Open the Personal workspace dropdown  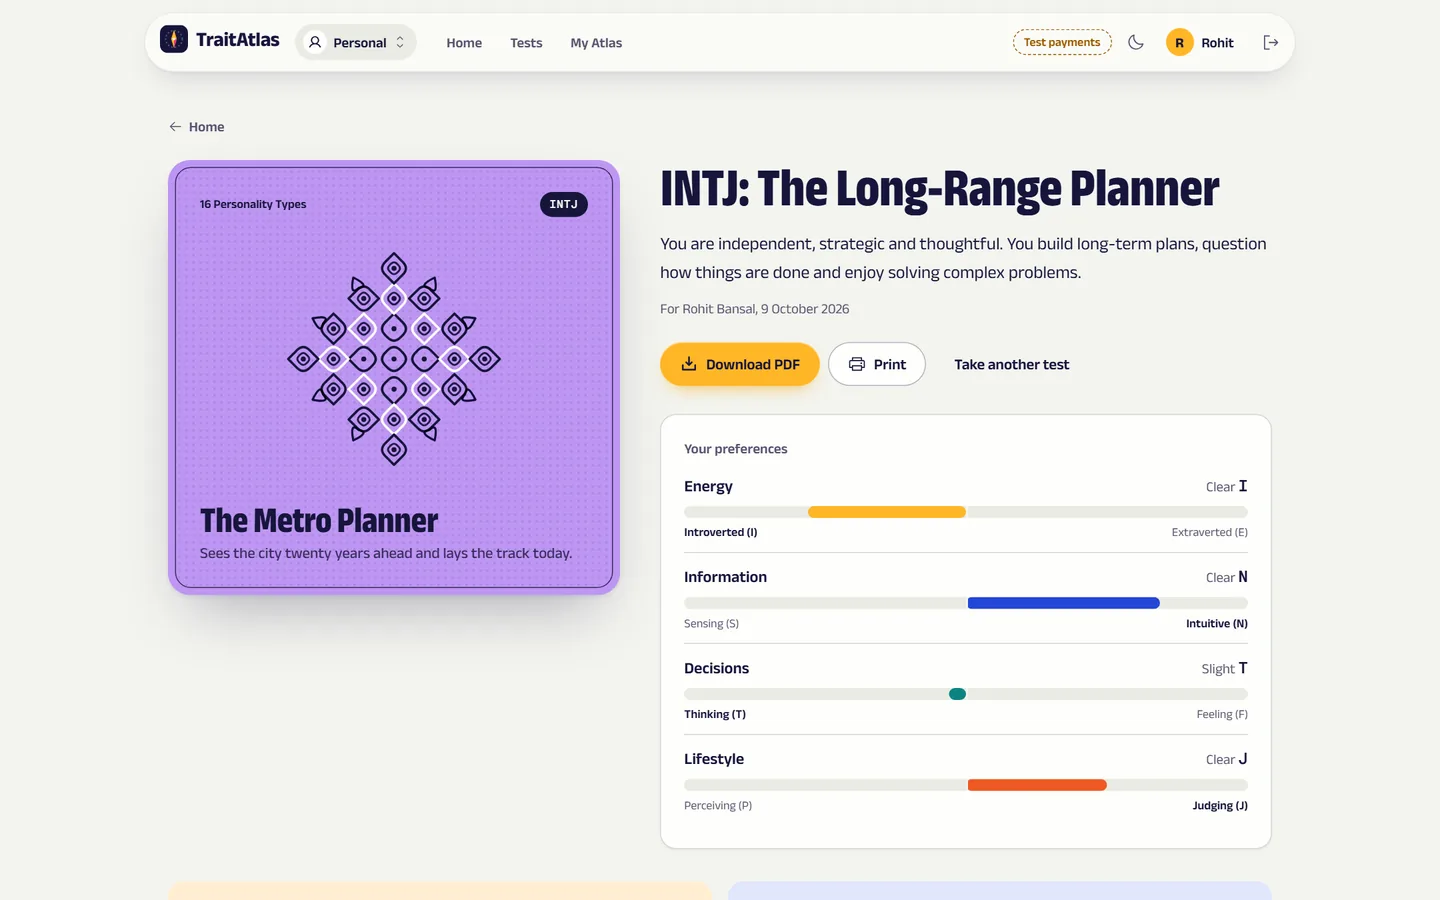pos(356,42)
